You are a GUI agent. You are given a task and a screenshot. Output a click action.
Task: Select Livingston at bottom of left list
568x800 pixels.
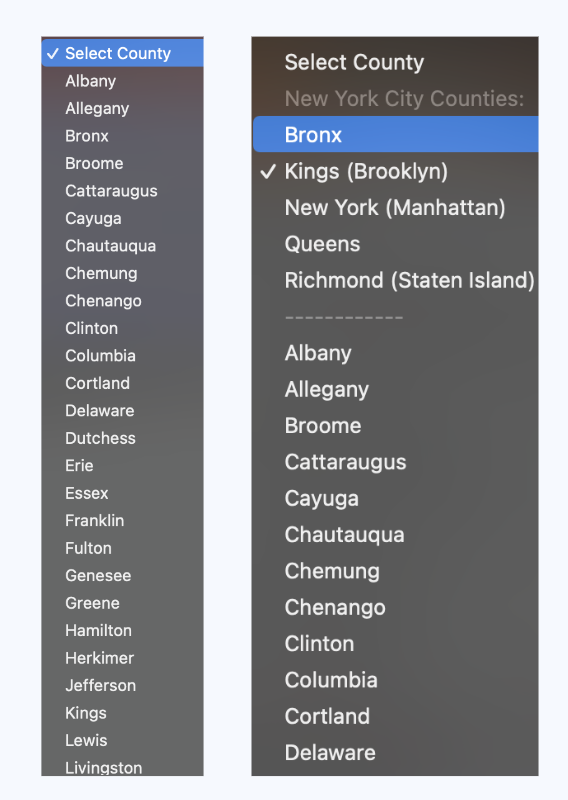point(122,767)
